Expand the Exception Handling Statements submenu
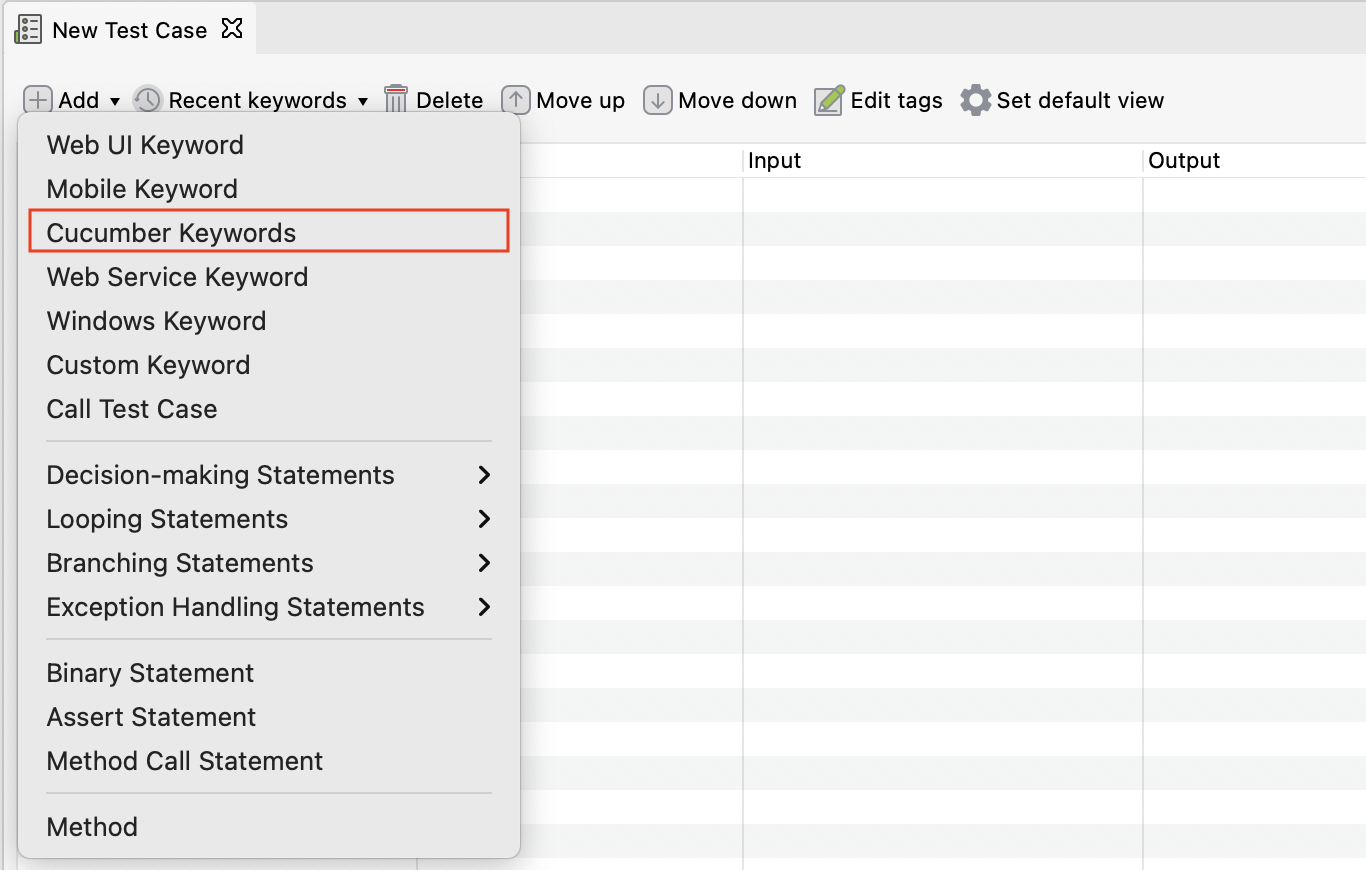 [x=484, y=607]
